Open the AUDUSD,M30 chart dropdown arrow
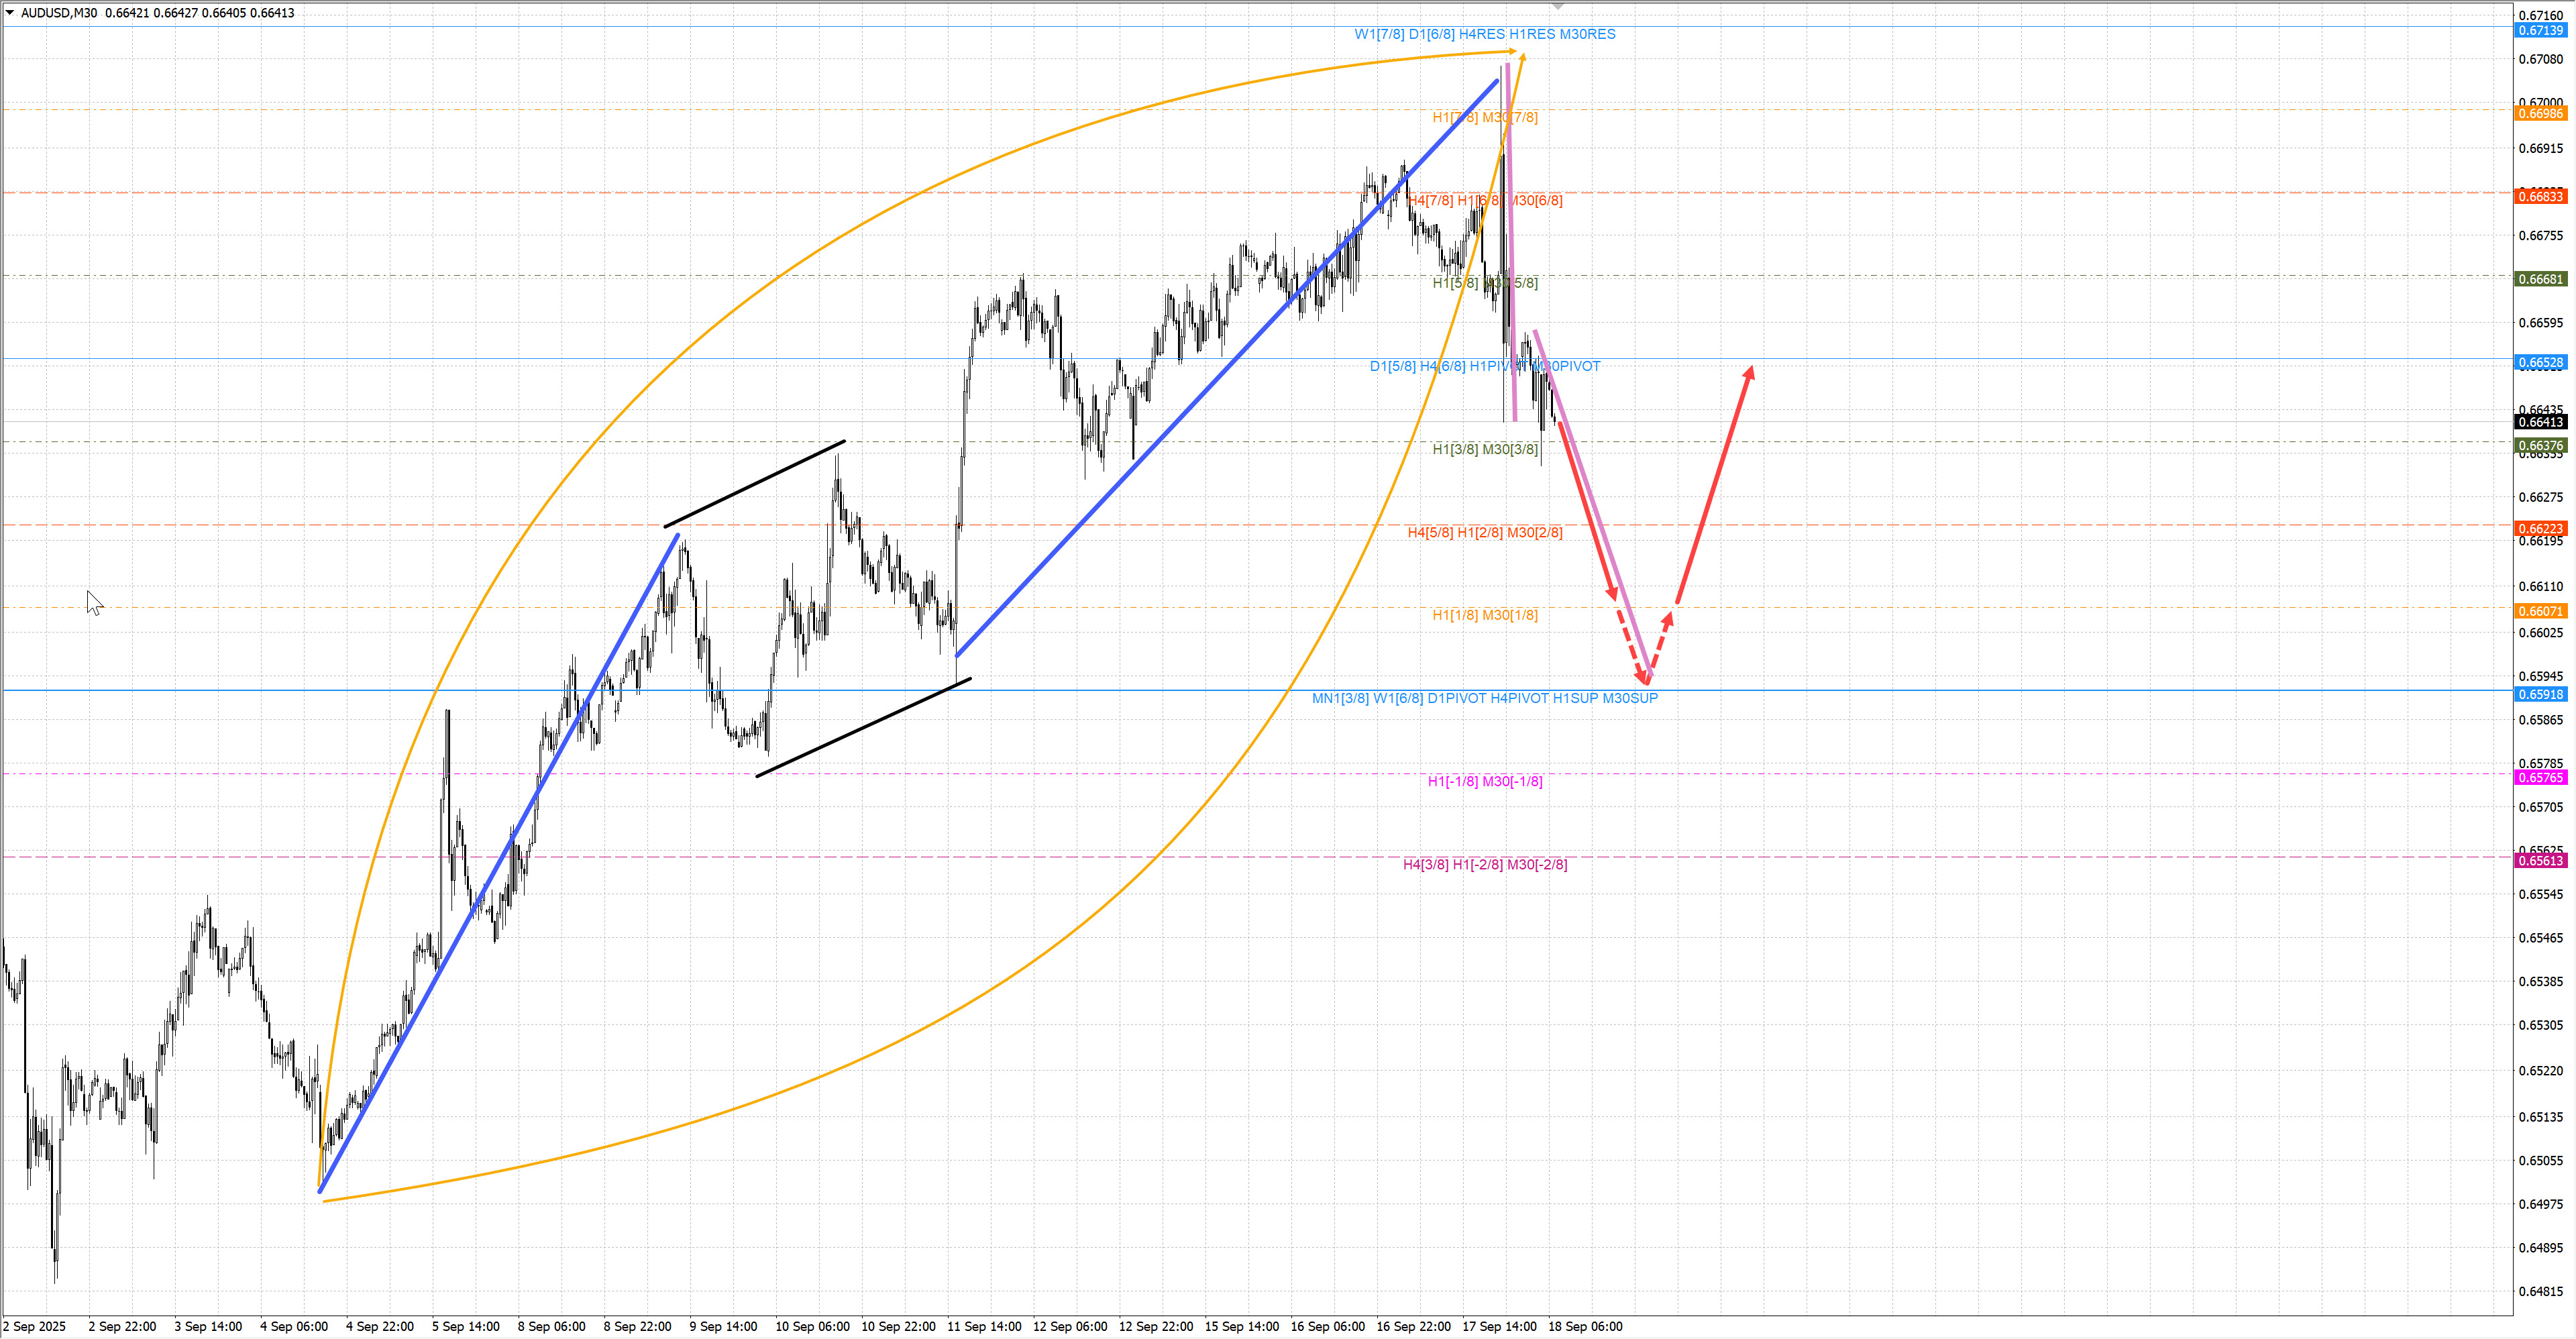 tap(10, 13)
